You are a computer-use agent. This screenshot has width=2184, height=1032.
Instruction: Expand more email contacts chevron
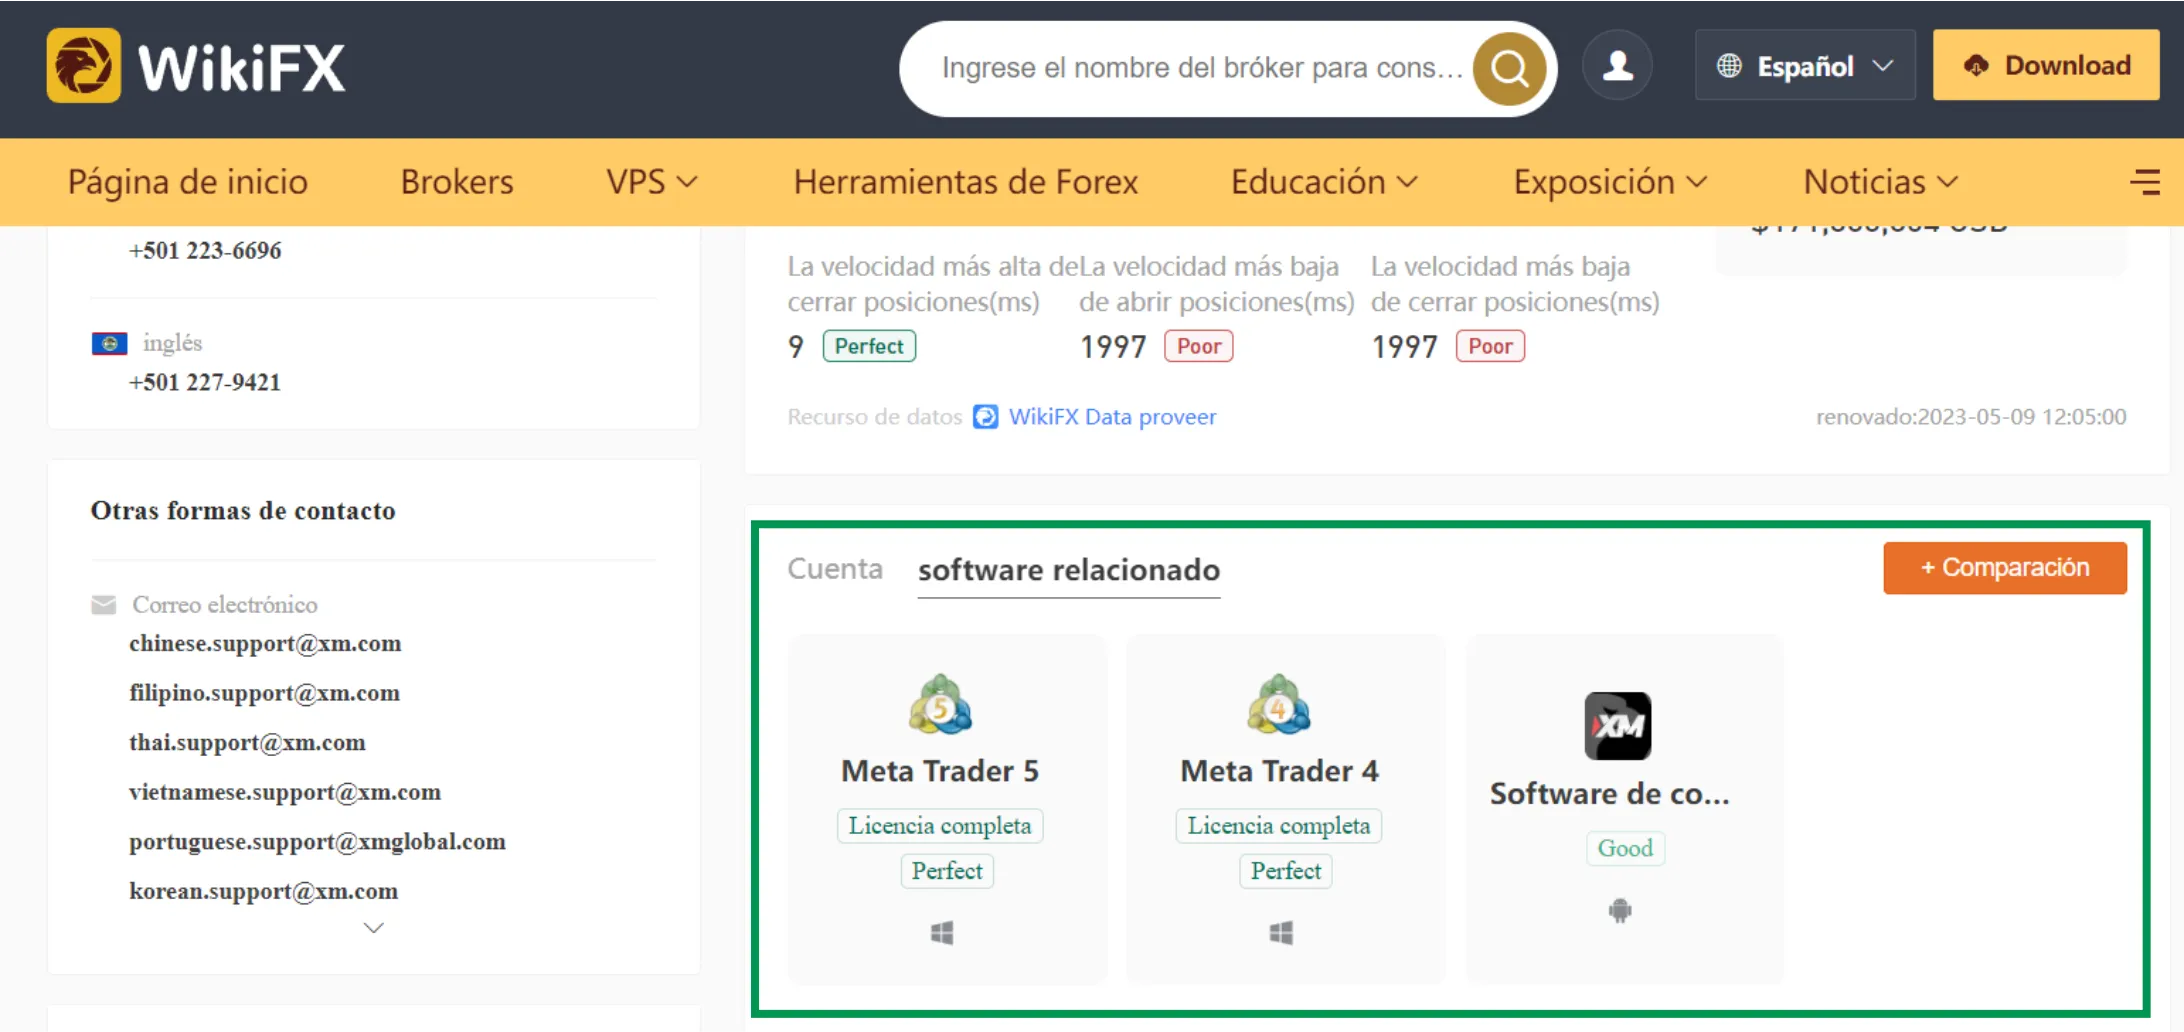tap(374, 928)
